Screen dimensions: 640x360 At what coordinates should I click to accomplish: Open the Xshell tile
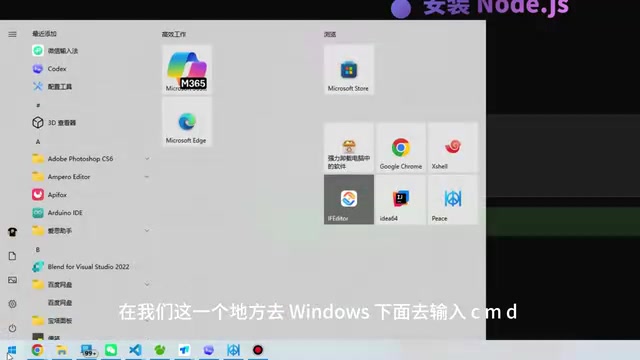click(x=453, y=147)
